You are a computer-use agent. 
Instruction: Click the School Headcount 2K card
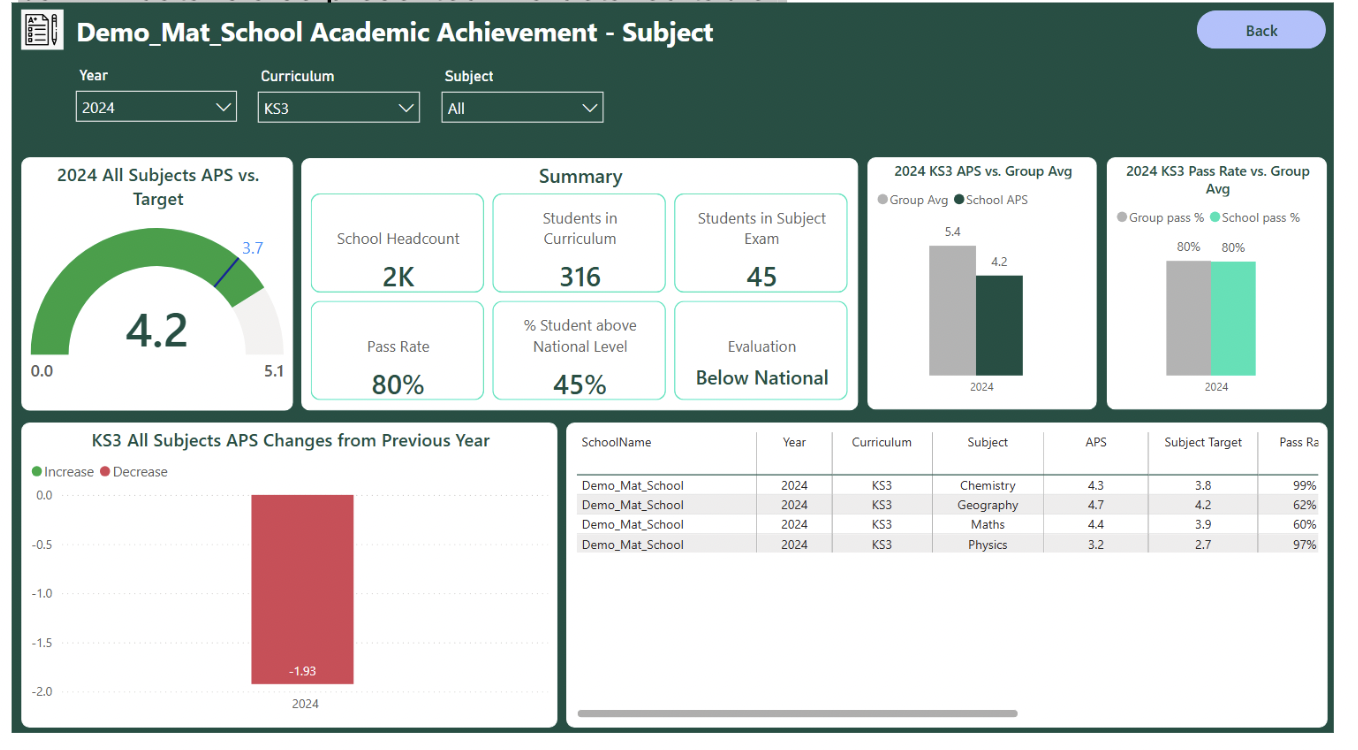pos(398,243)
